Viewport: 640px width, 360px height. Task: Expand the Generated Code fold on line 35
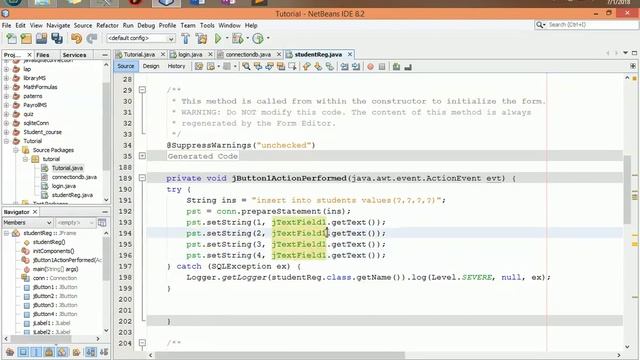(x=142, y=156)
